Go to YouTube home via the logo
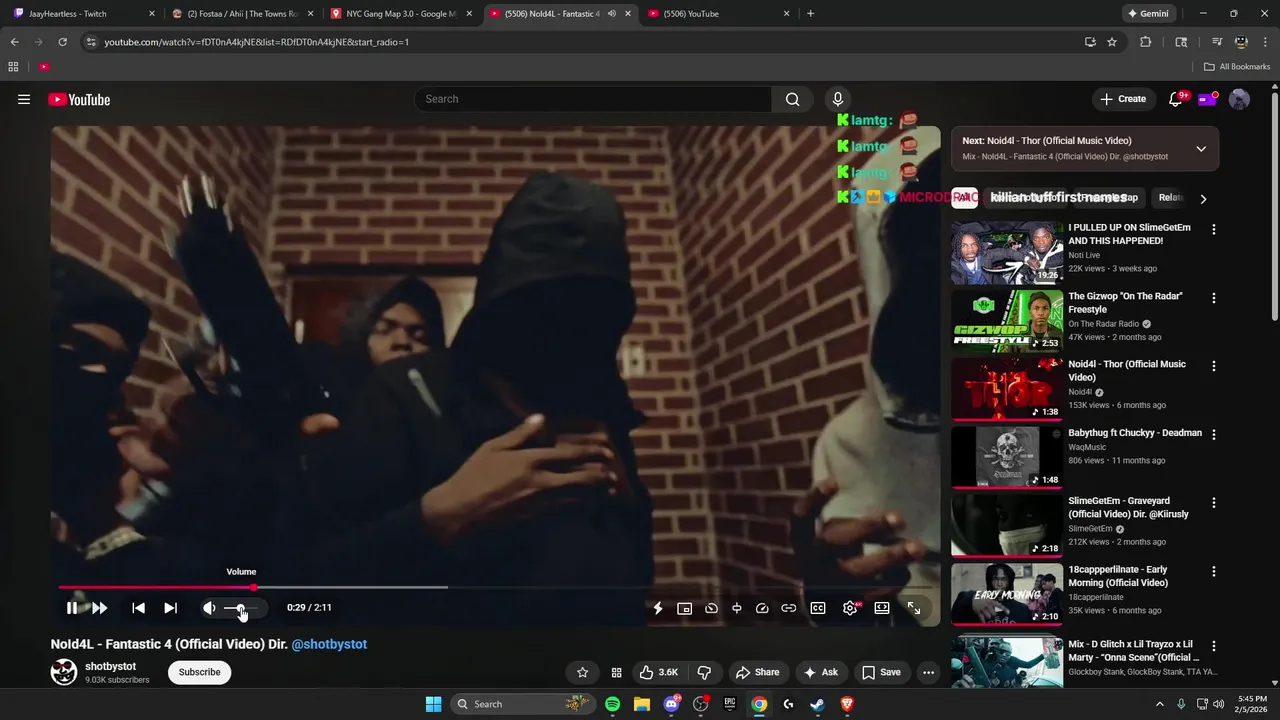This screenshot has height=720, width=1280. coord(79,99)
